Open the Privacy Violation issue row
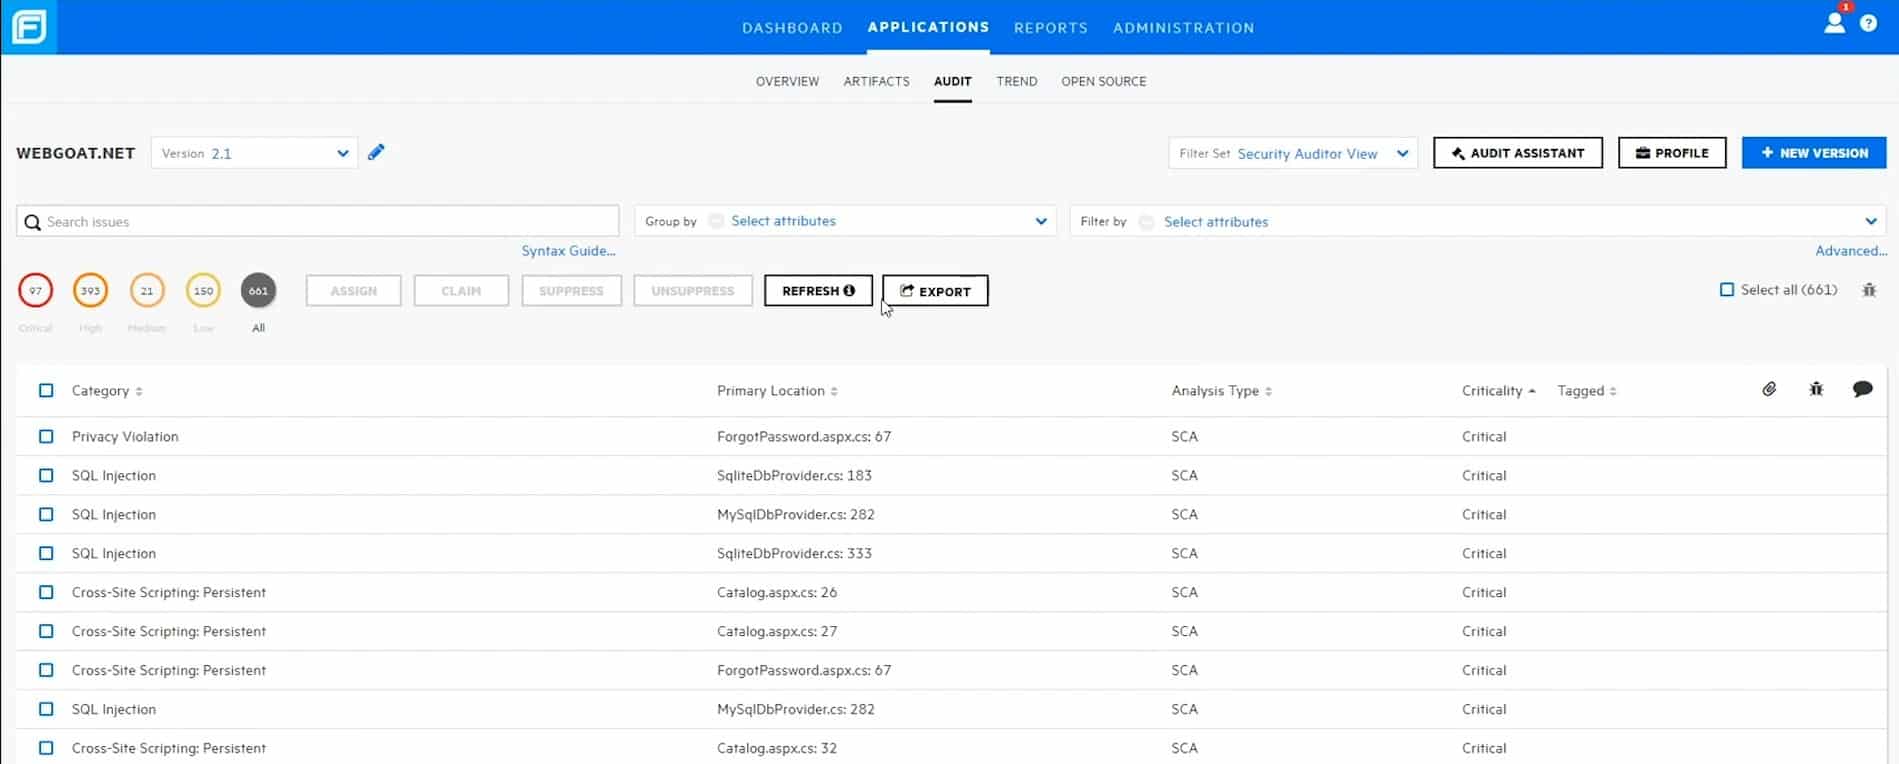The image size is (1899, 764). tap(951, 436)
